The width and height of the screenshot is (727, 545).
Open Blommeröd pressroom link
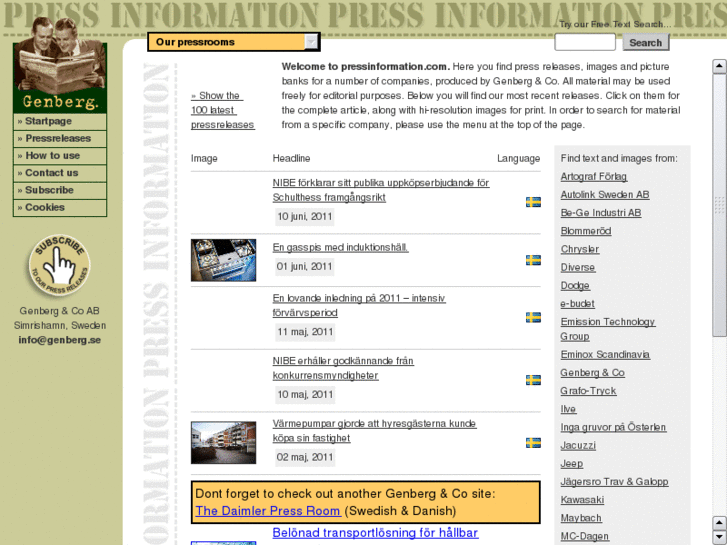pos(586,231)
